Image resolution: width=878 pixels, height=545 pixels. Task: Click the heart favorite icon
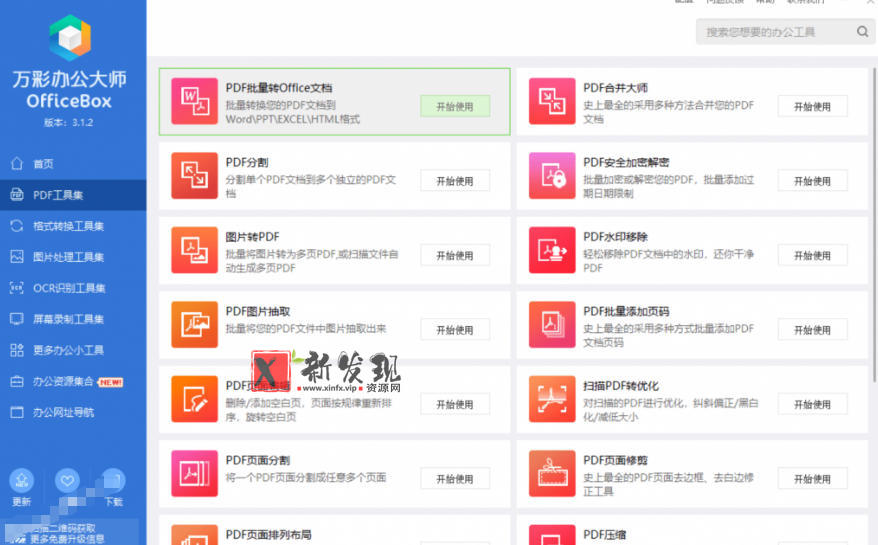67,481
